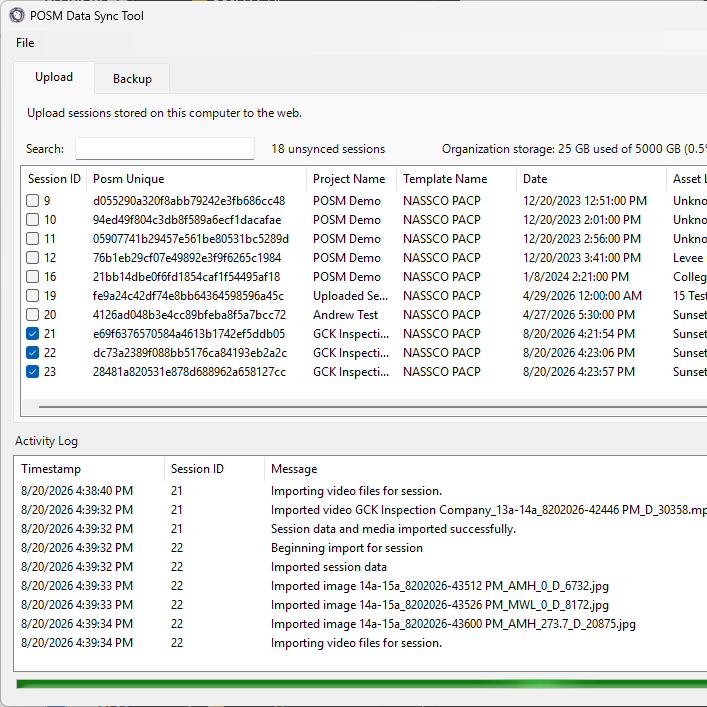
Task: Click the Andrew Test project name cell
Action: [345, 315]
